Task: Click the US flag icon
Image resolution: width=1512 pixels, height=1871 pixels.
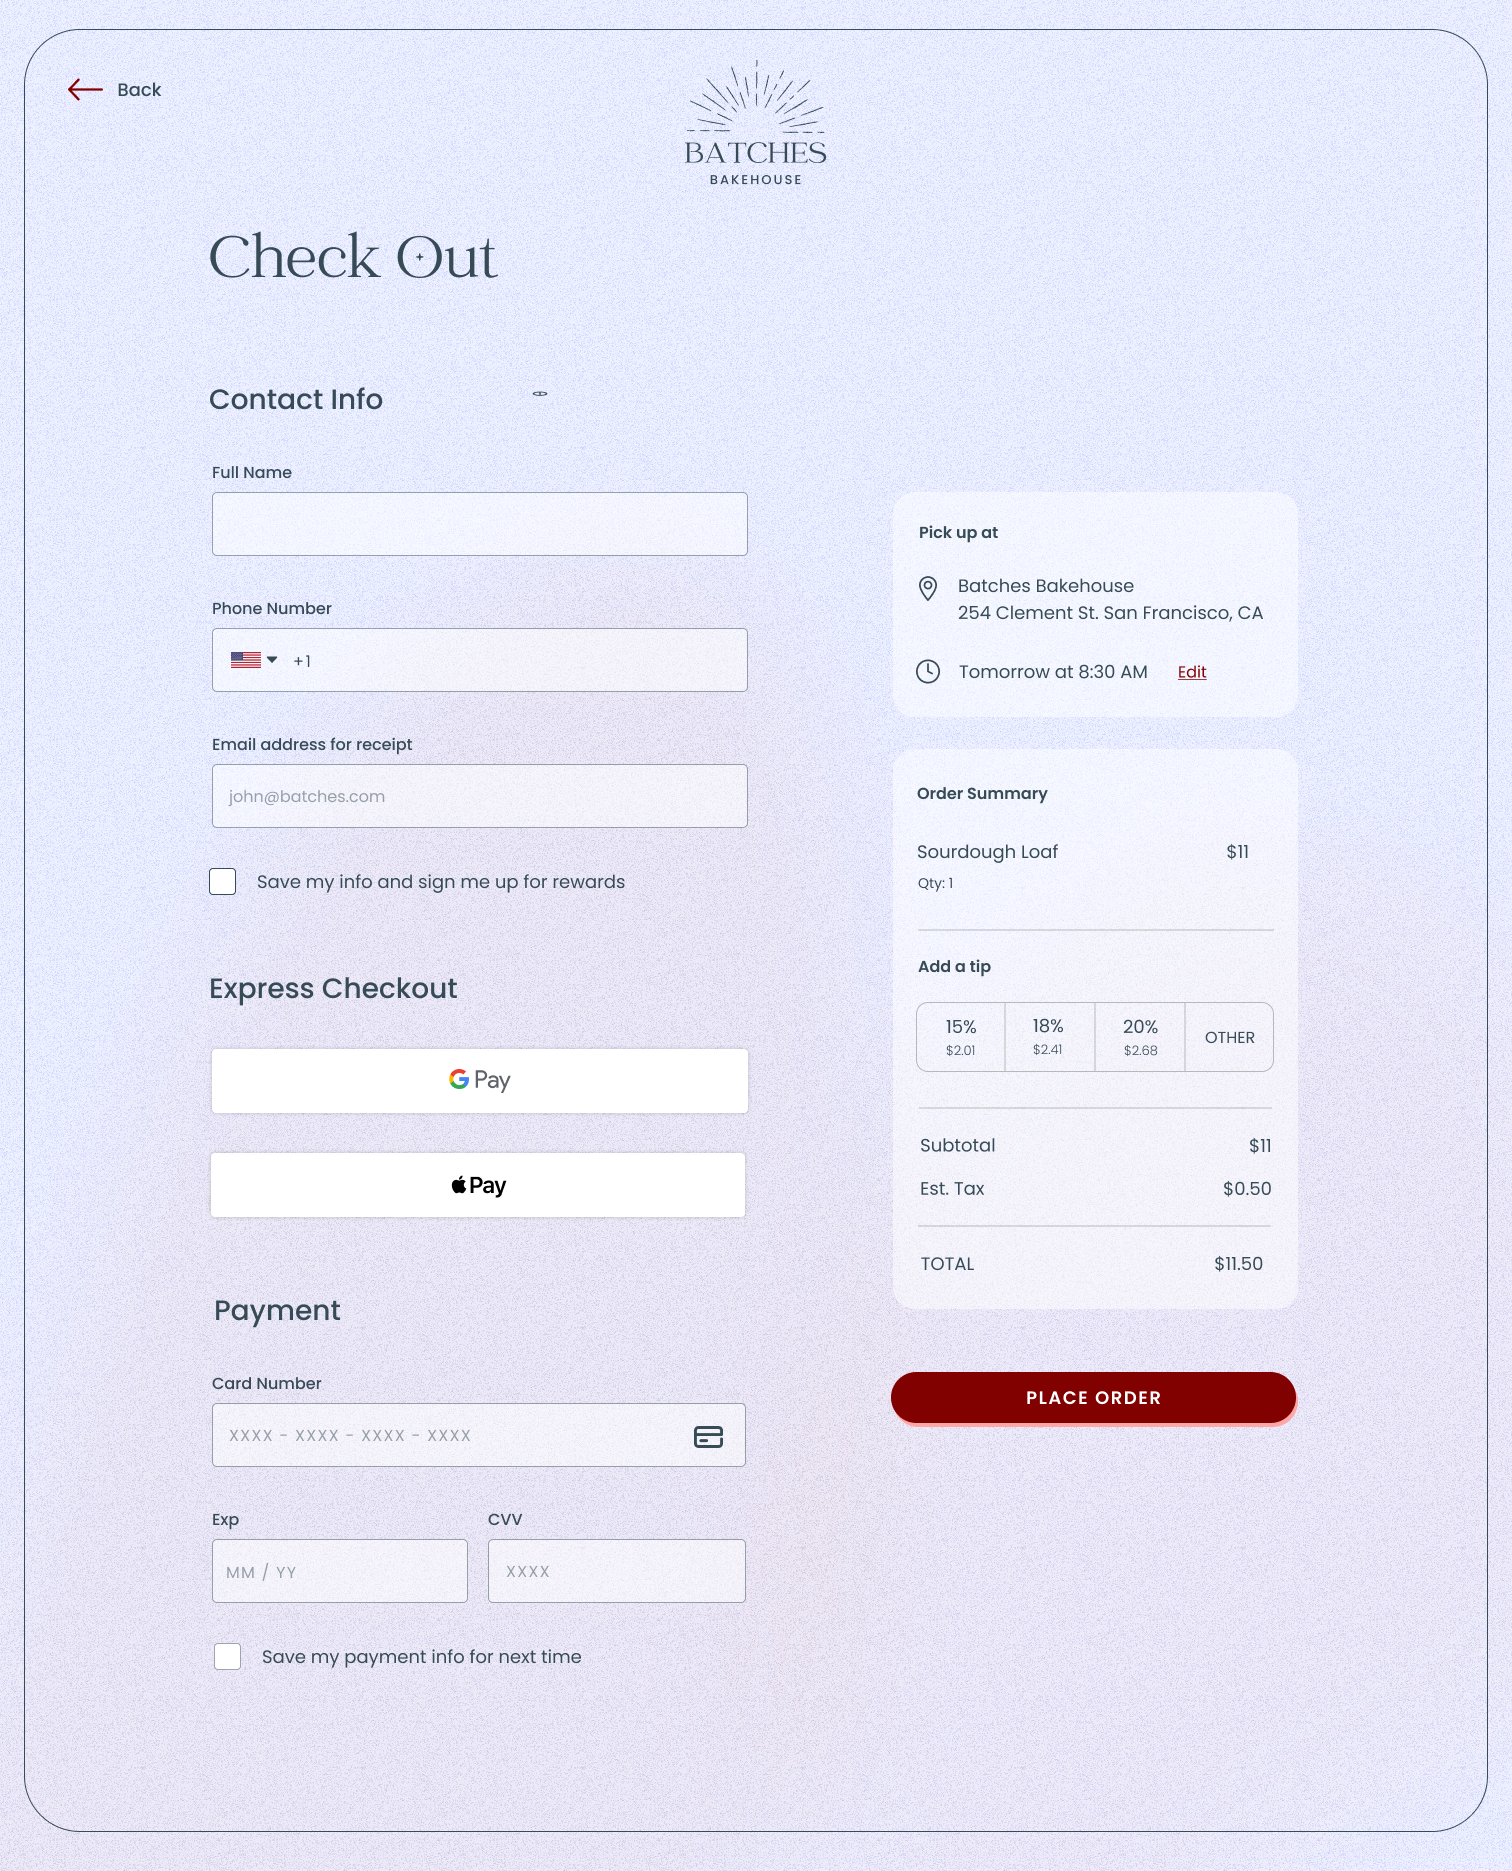Action: (x=245, y=660)
